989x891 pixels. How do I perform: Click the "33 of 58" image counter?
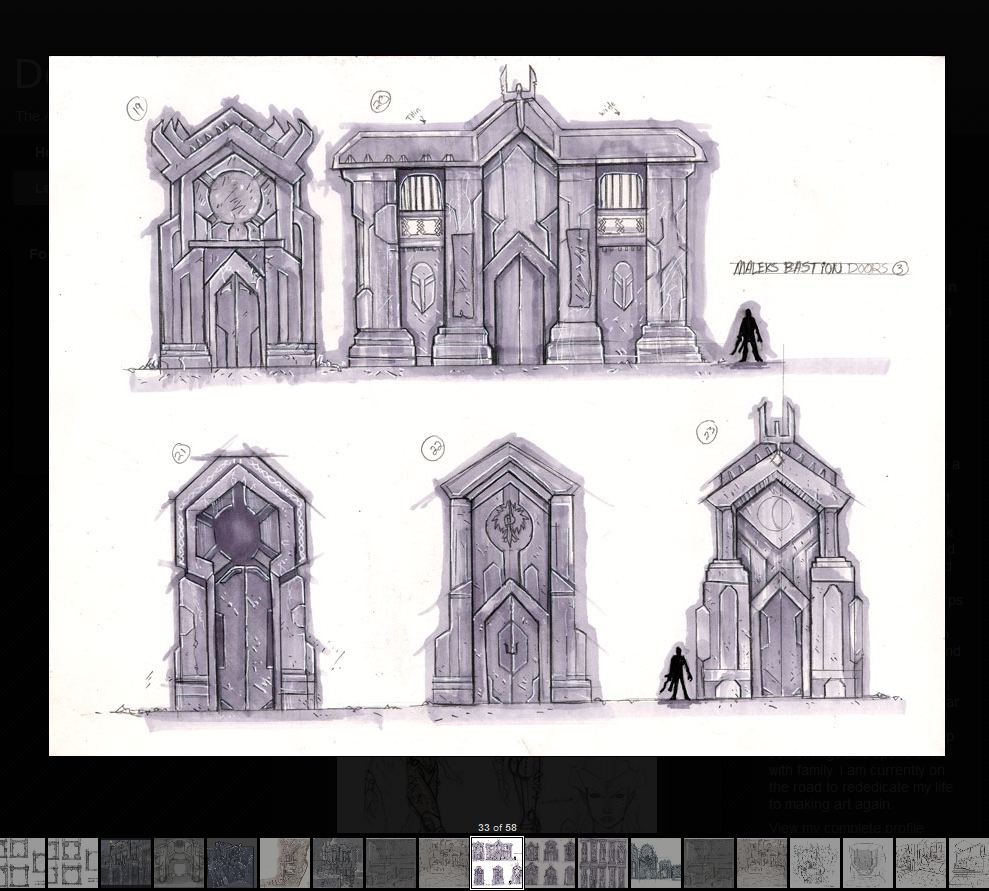[x=497, y=827]
